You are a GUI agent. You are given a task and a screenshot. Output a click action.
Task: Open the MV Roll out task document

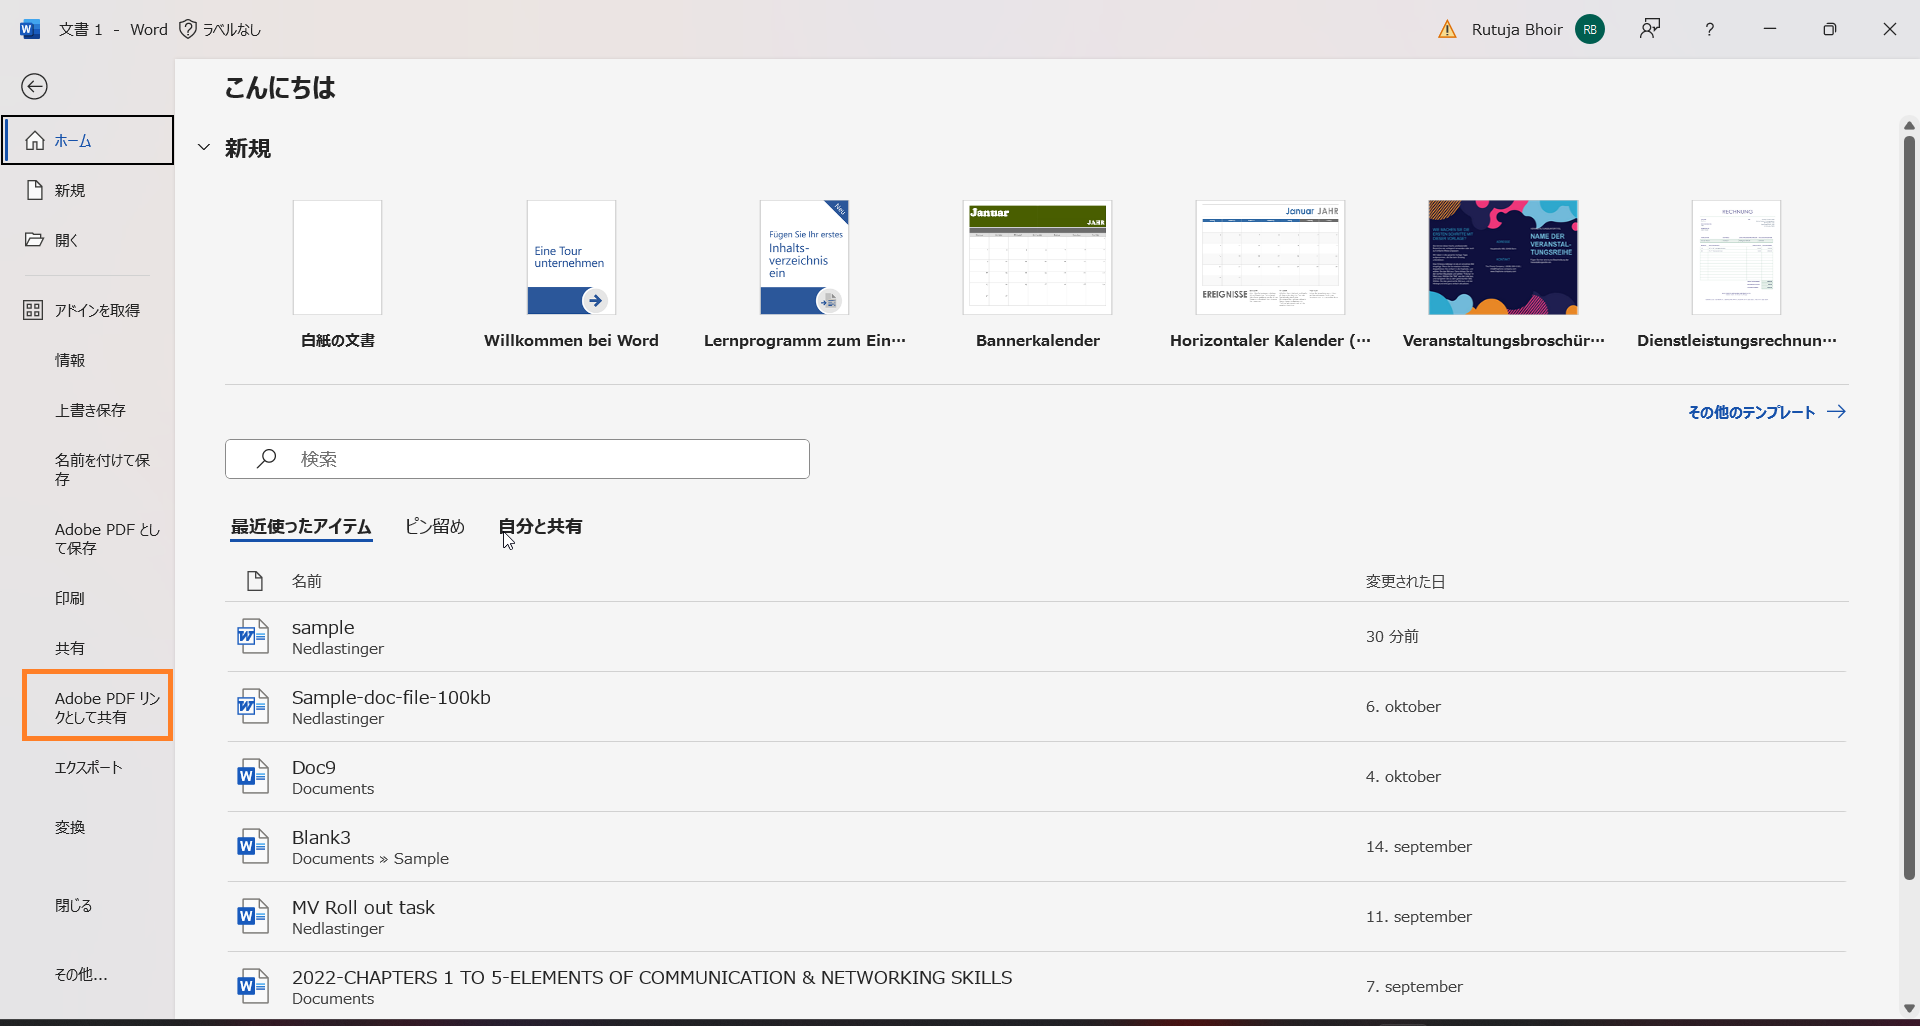coord(1036,916)
